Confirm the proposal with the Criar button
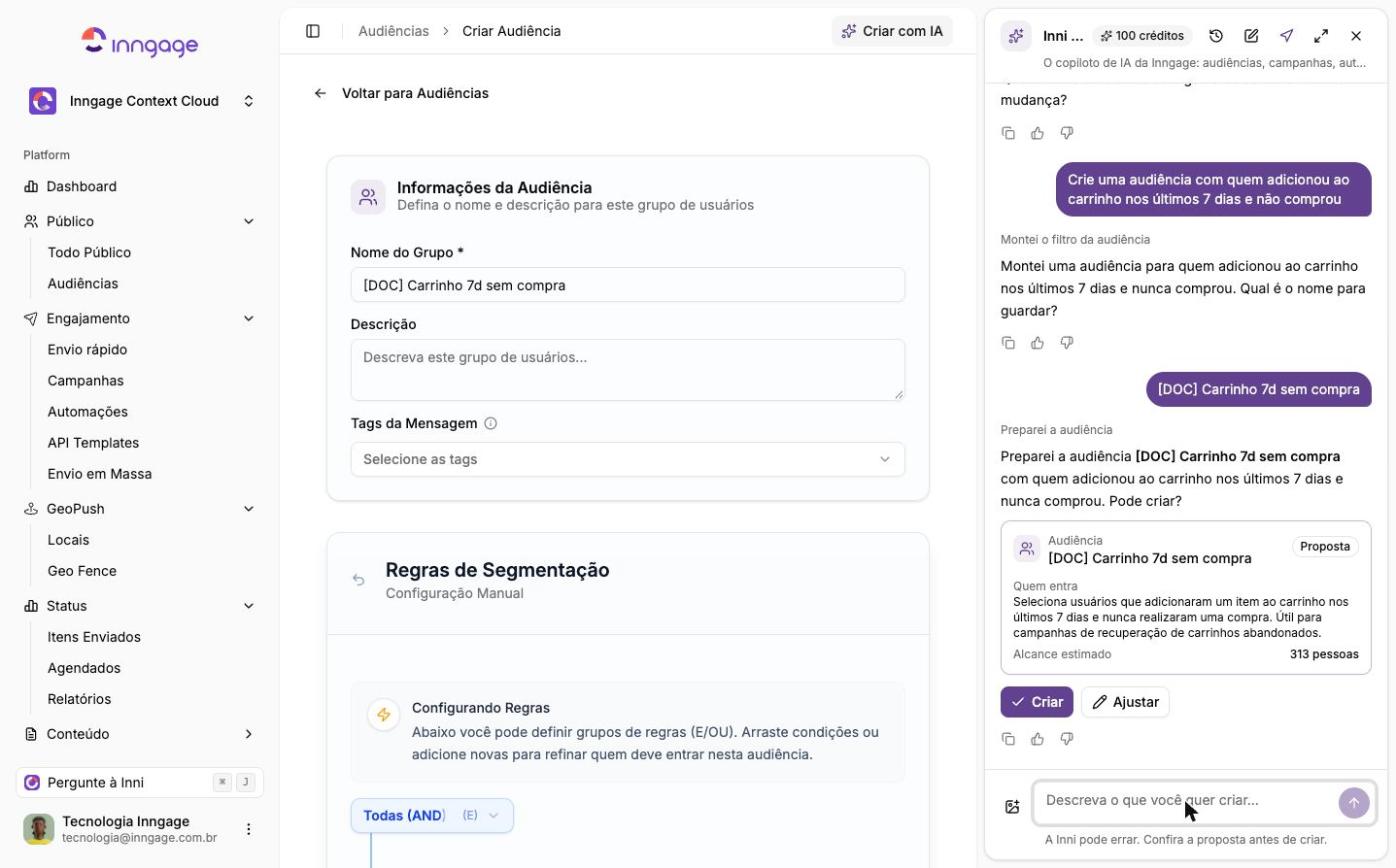The image size is (1396, 868). pos(1037,702)
